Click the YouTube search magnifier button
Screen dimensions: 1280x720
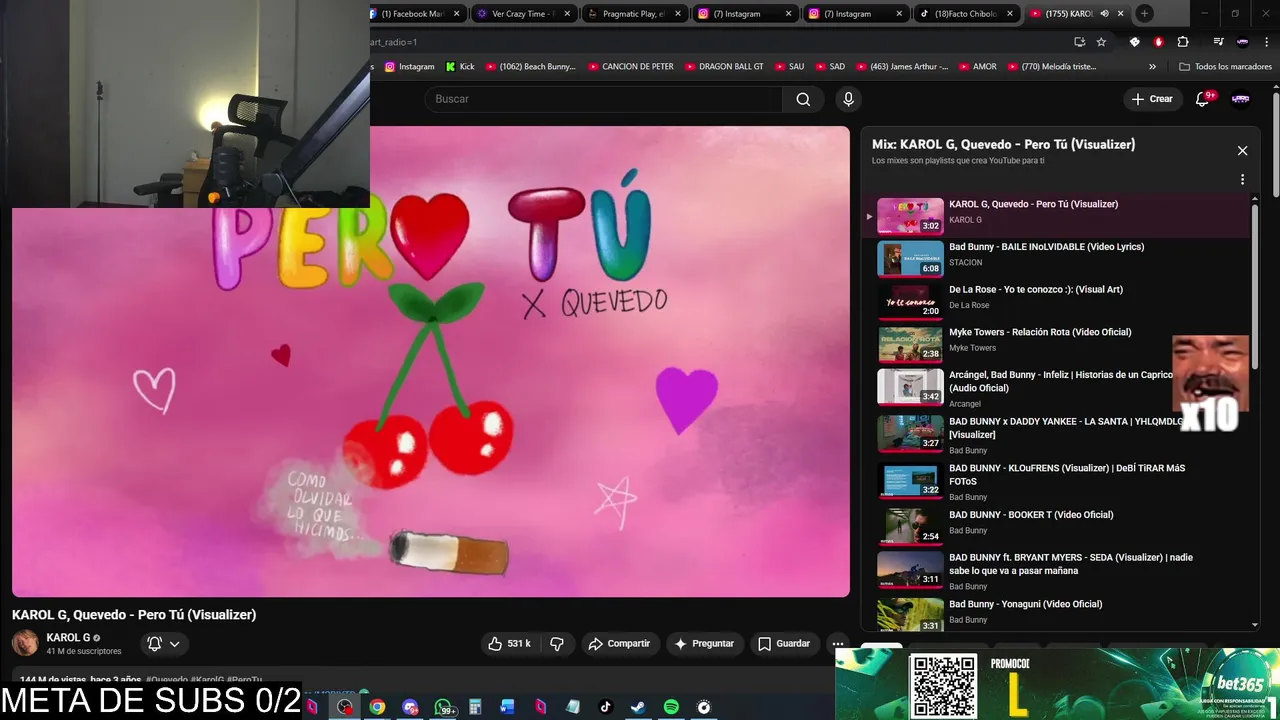pyautogui.click(x=803, y=99)
